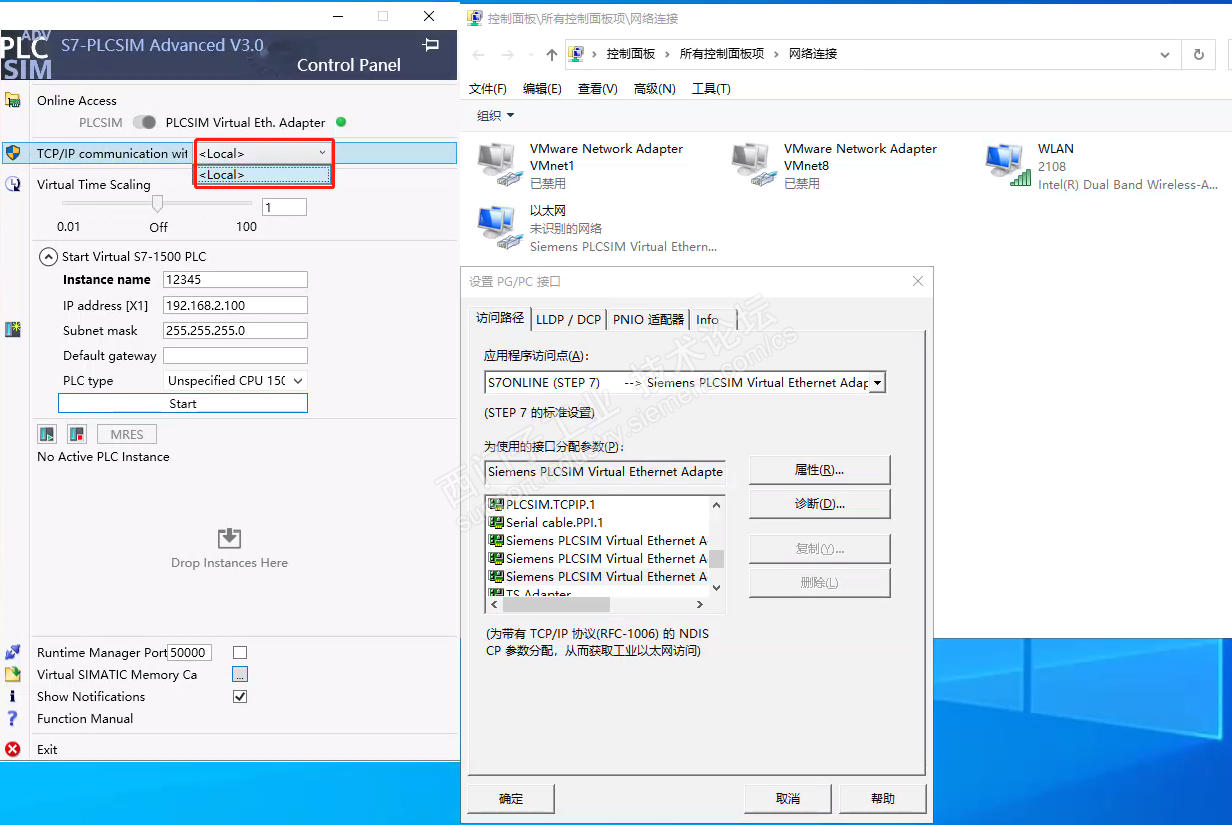Go forward in the network connections window

point(508,54)
